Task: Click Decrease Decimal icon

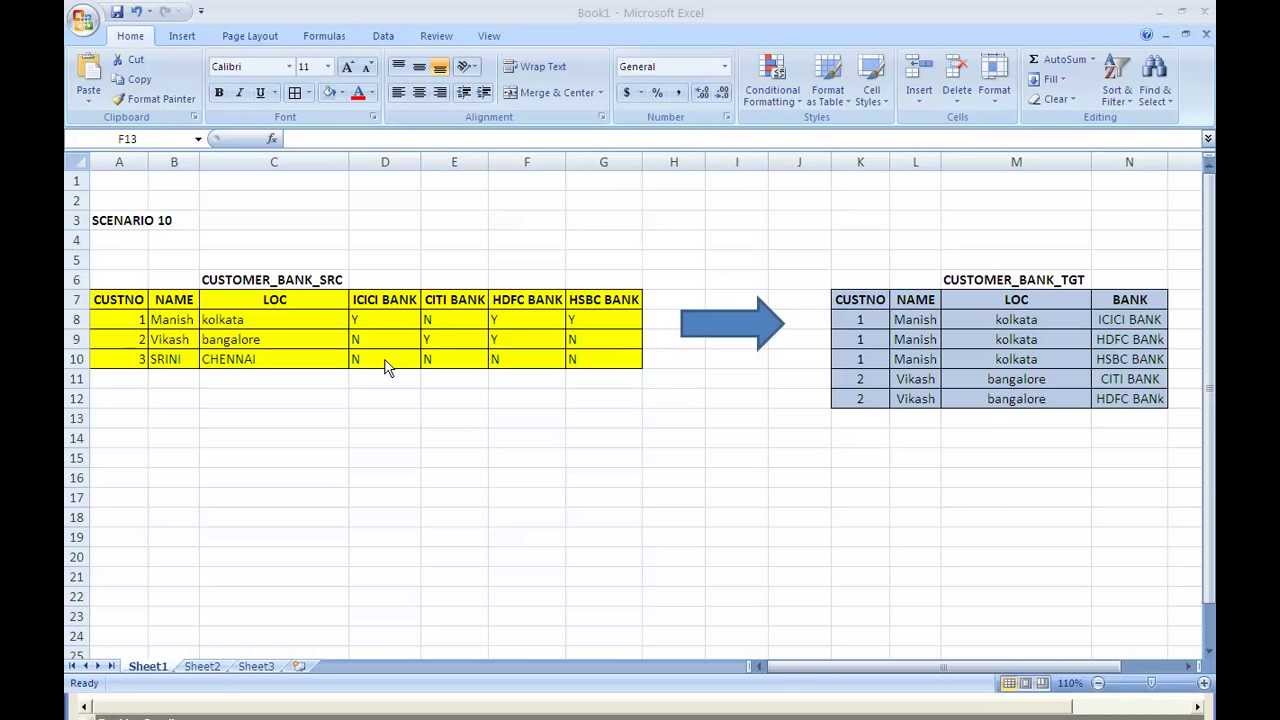Action: pyautogui.click(x=722, y=93)
